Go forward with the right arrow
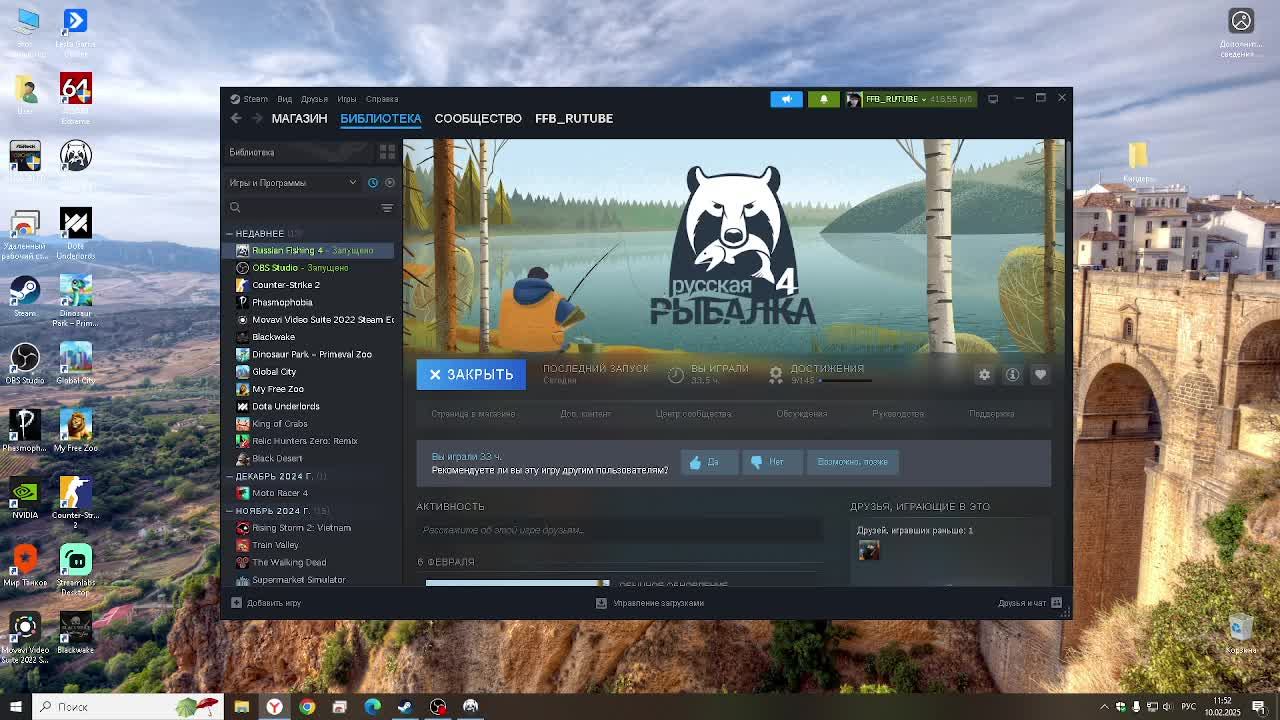 tap(257, 118)
